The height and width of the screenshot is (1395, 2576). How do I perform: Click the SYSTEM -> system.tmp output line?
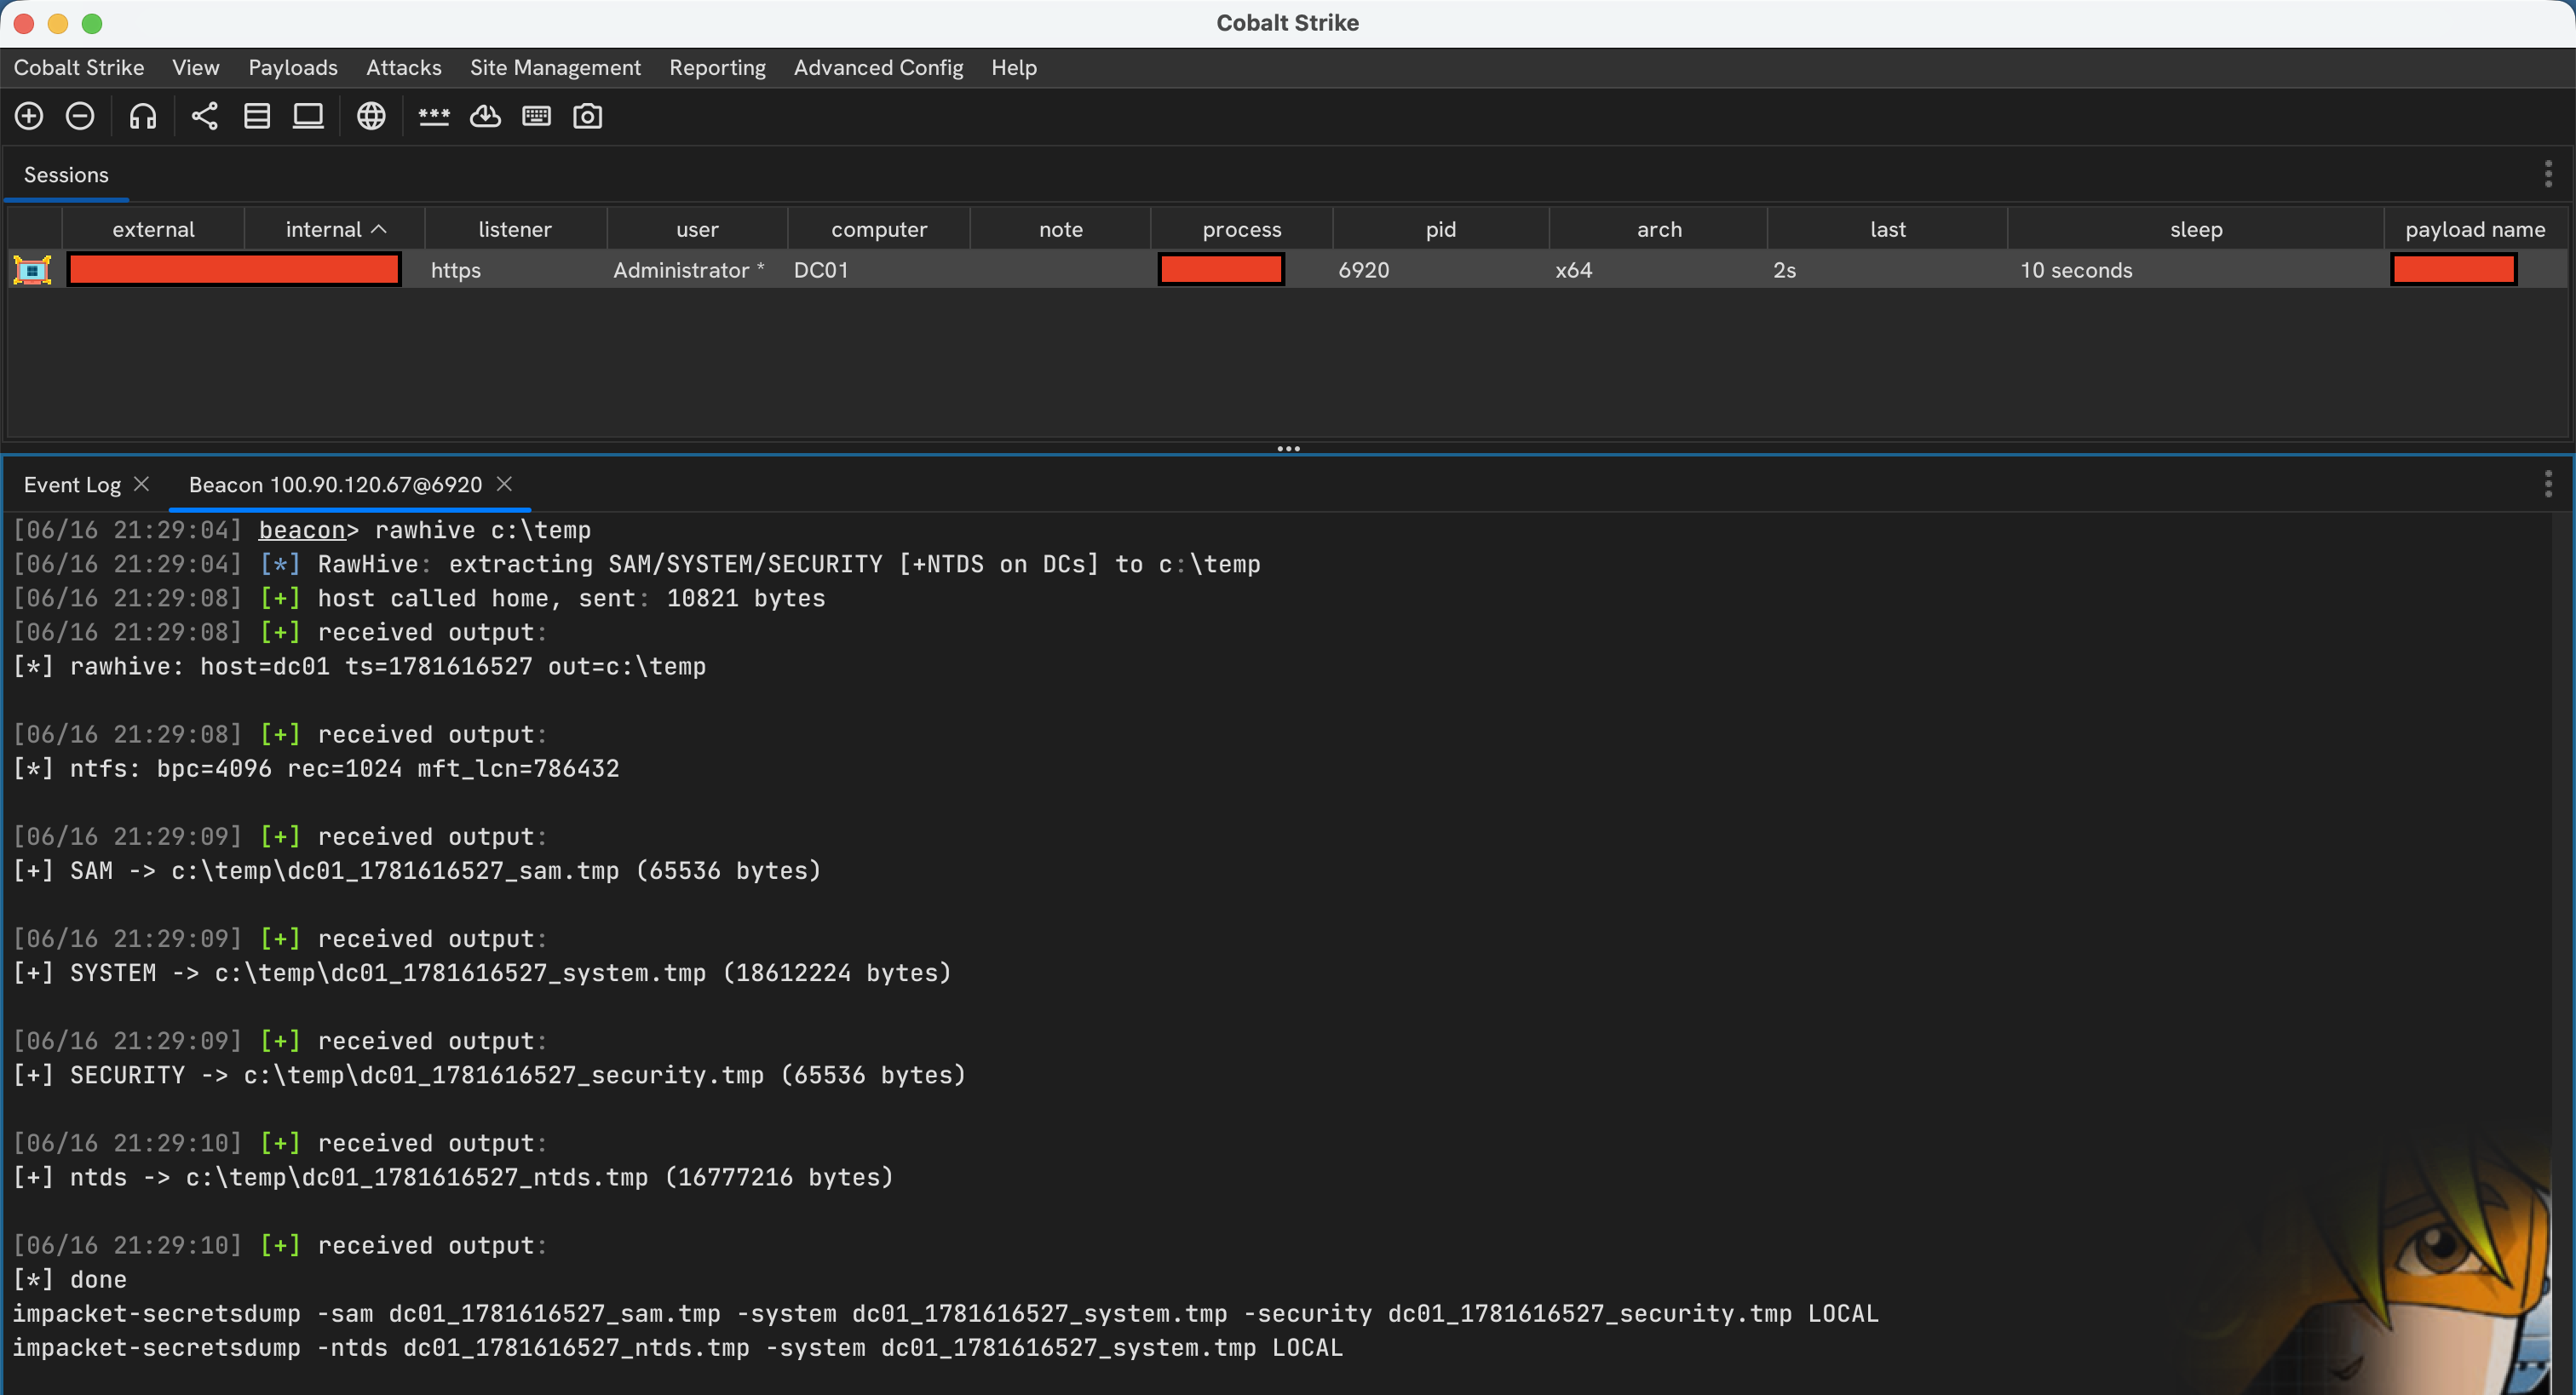(x=482, y=972)
